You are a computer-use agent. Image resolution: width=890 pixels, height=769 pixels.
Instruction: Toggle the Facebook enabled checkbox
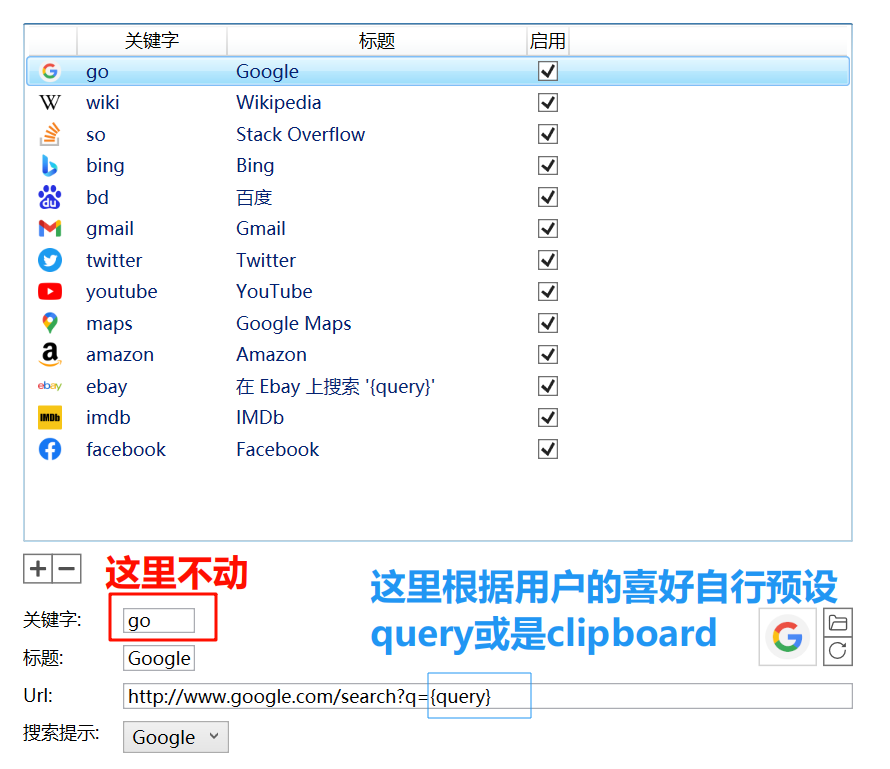click(548, 449)
